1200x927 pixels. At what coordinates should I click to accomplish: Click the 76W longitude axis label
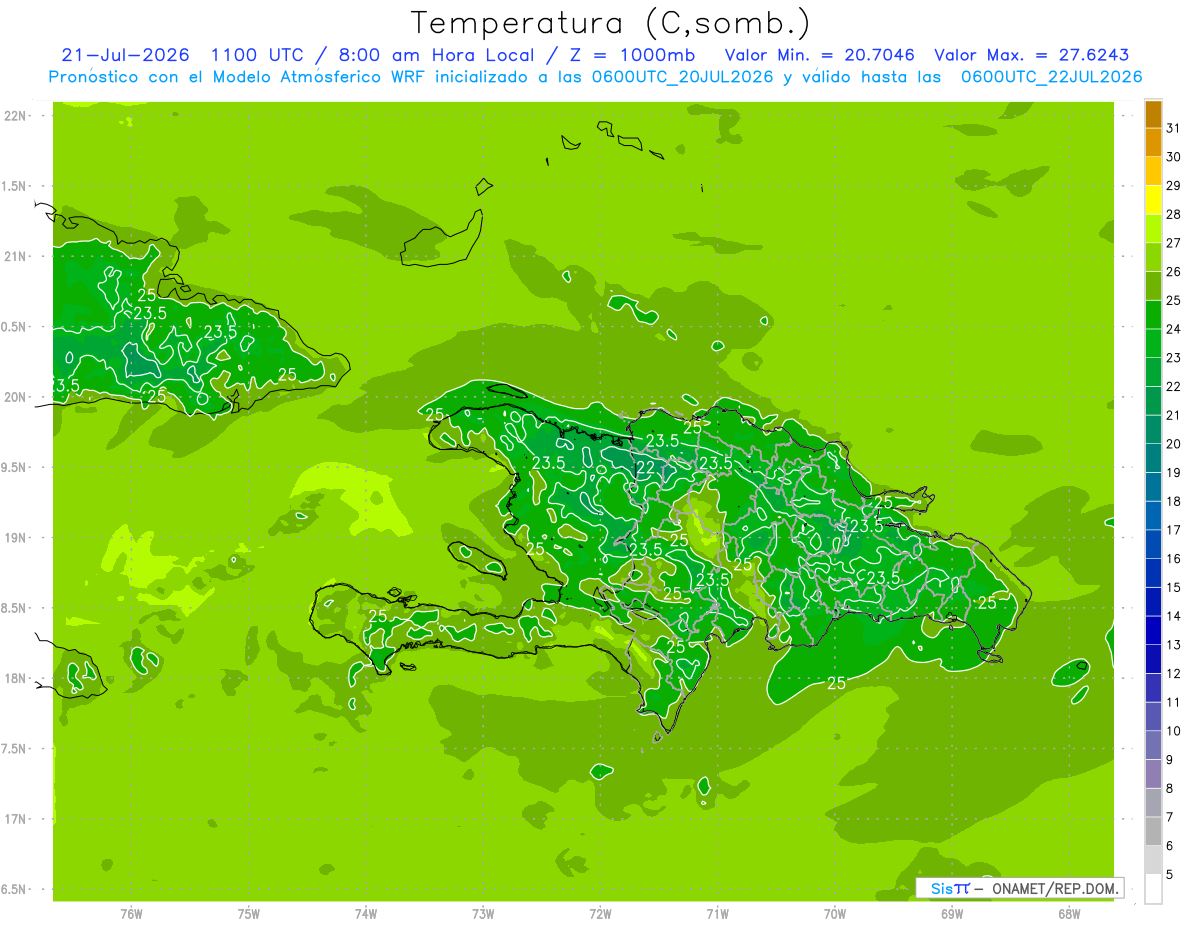[131, 913]
